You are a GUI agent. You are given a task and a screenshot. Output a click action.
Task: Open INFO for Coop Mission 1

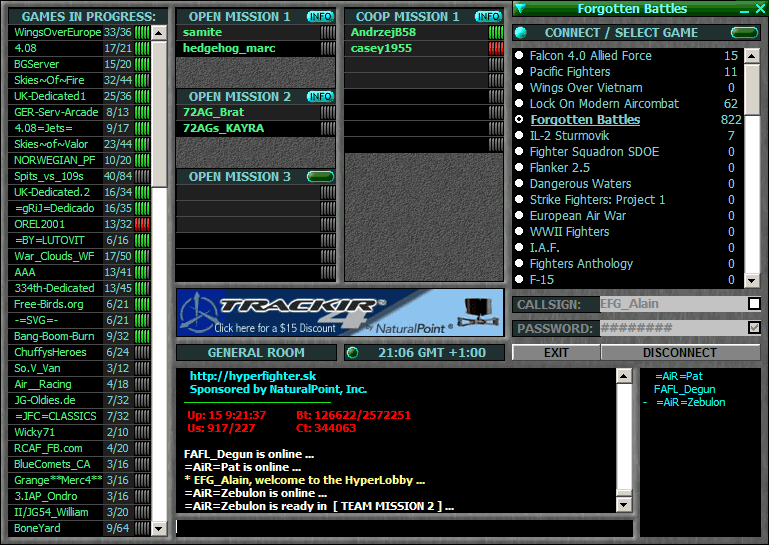tap(488, 17)
